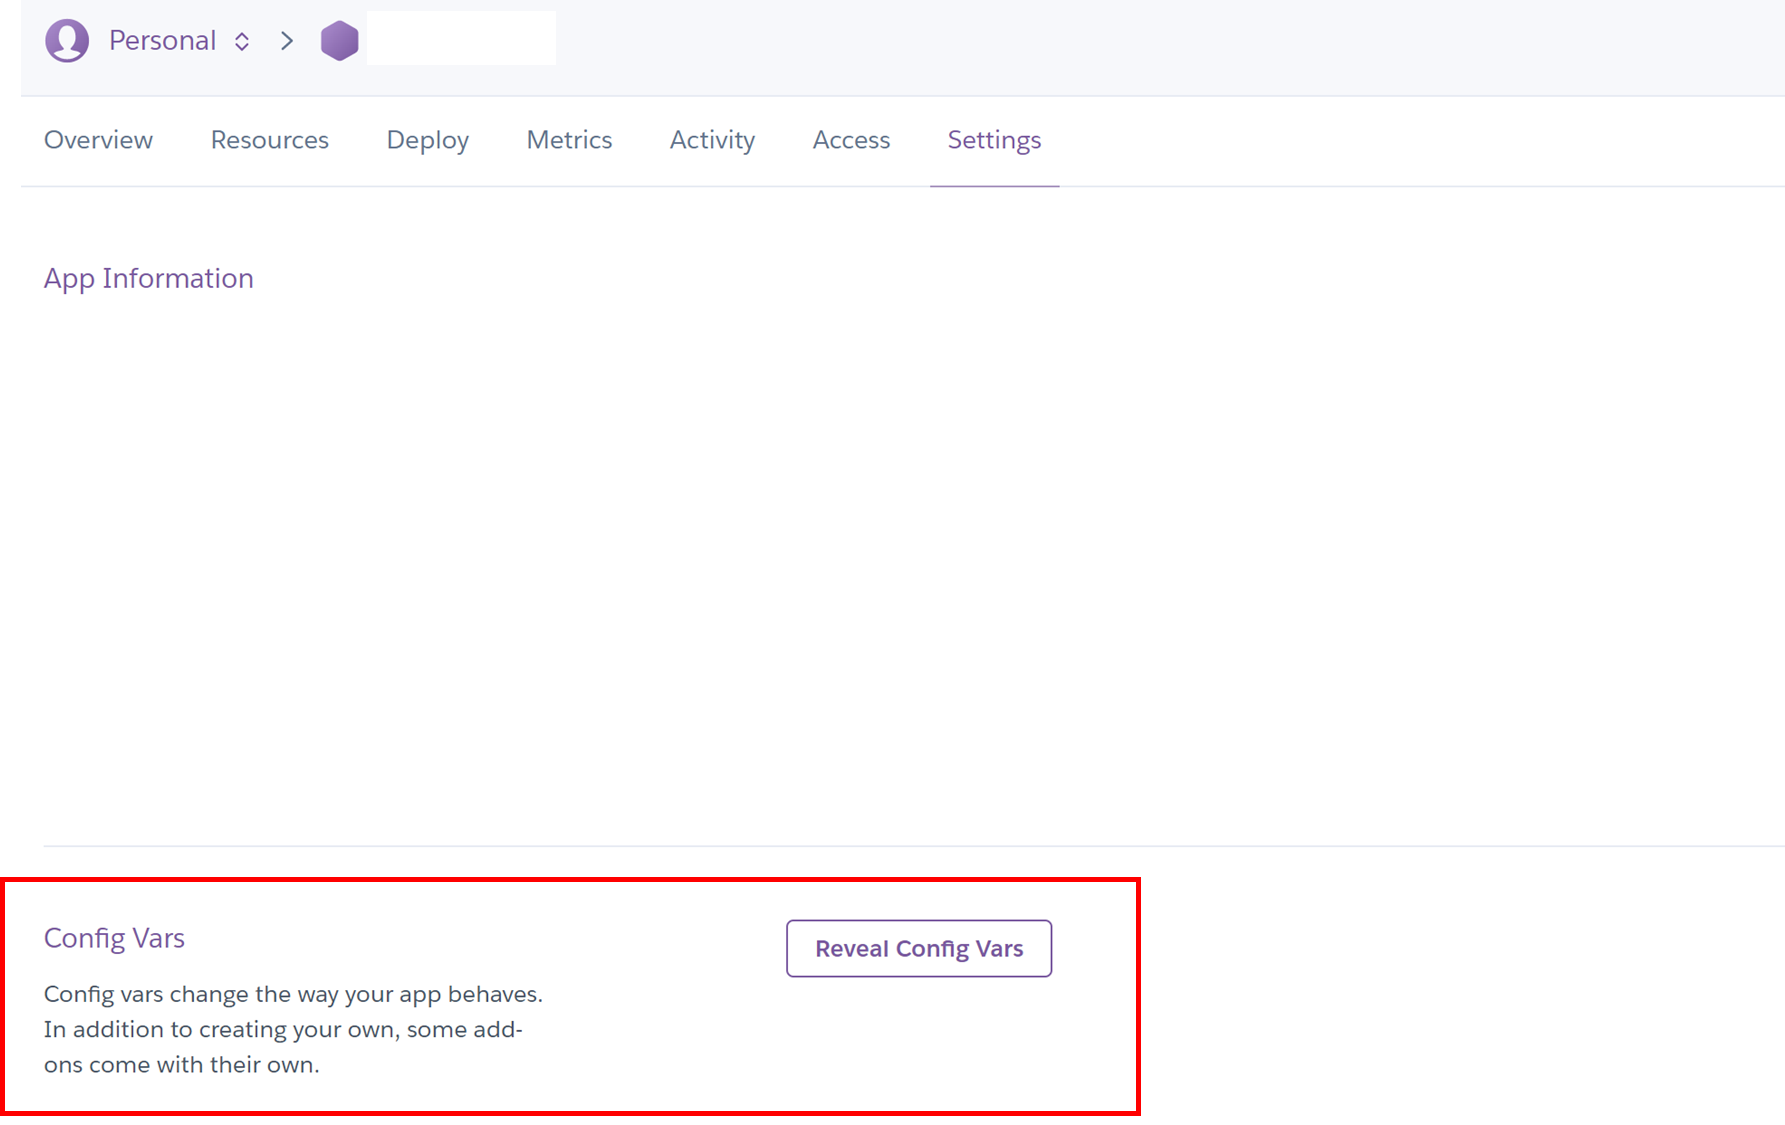Click the purple hexagon app icon
This screenshot has height=1125, width=1785.
tap(339, 41)
